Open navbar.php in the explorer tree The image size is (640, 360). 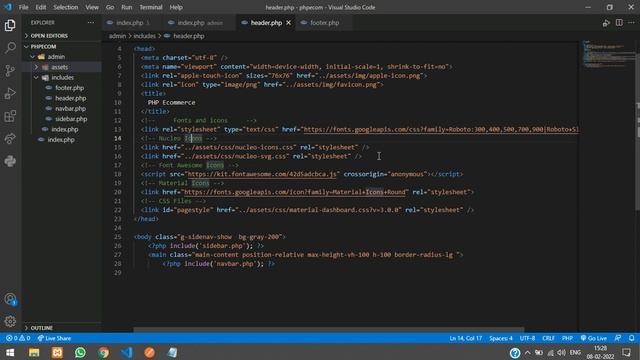tap(70, 109)
